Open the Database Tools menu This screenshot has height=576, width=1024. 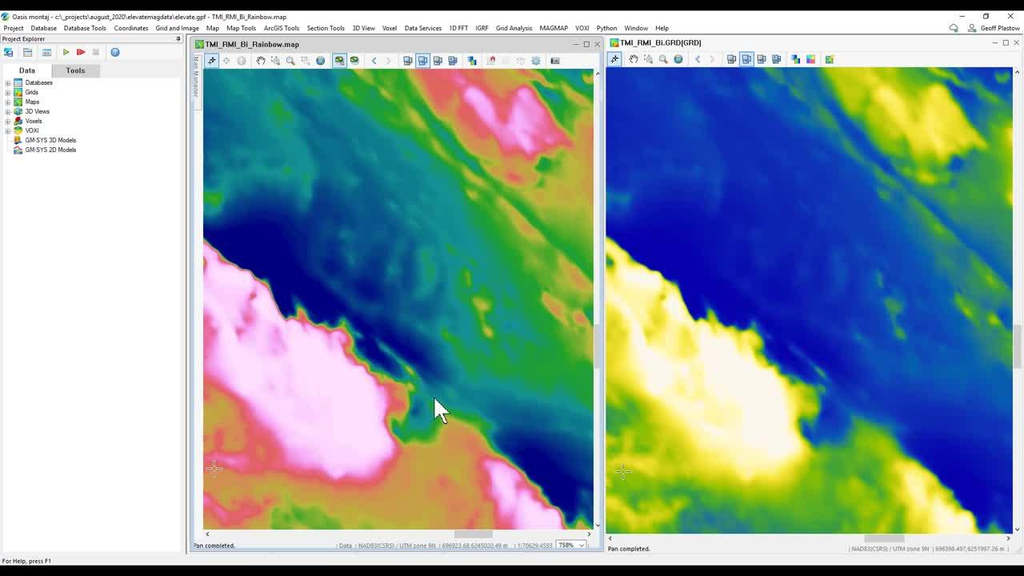click(85, 28)
